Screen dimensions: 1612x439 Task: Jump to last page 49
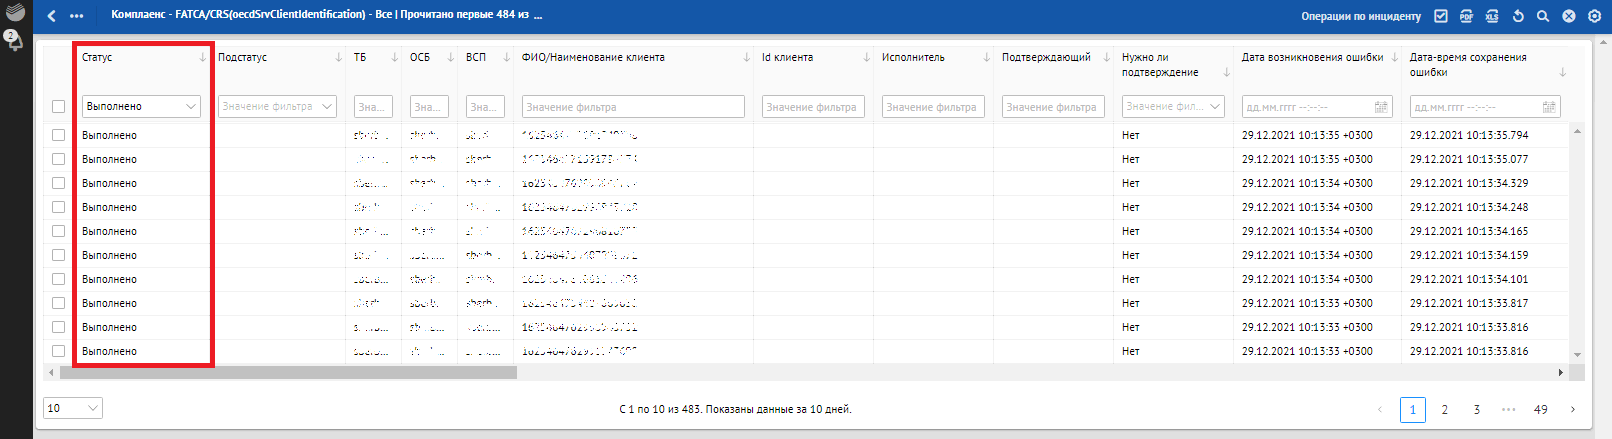tap(1540, 409)
